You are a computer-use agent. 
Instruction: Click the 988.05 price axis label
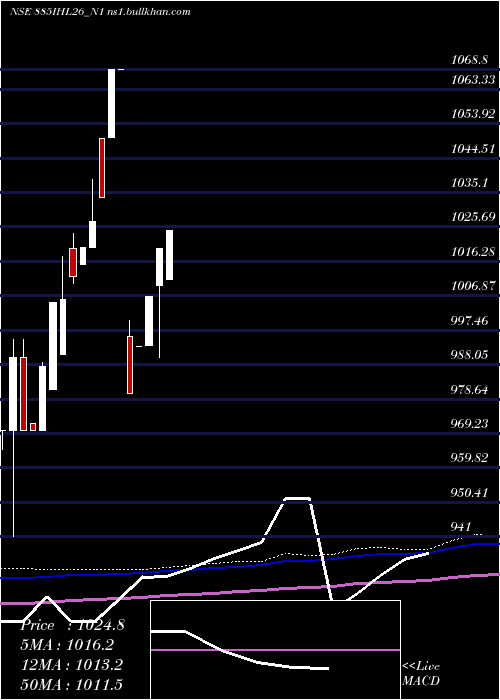469,354
